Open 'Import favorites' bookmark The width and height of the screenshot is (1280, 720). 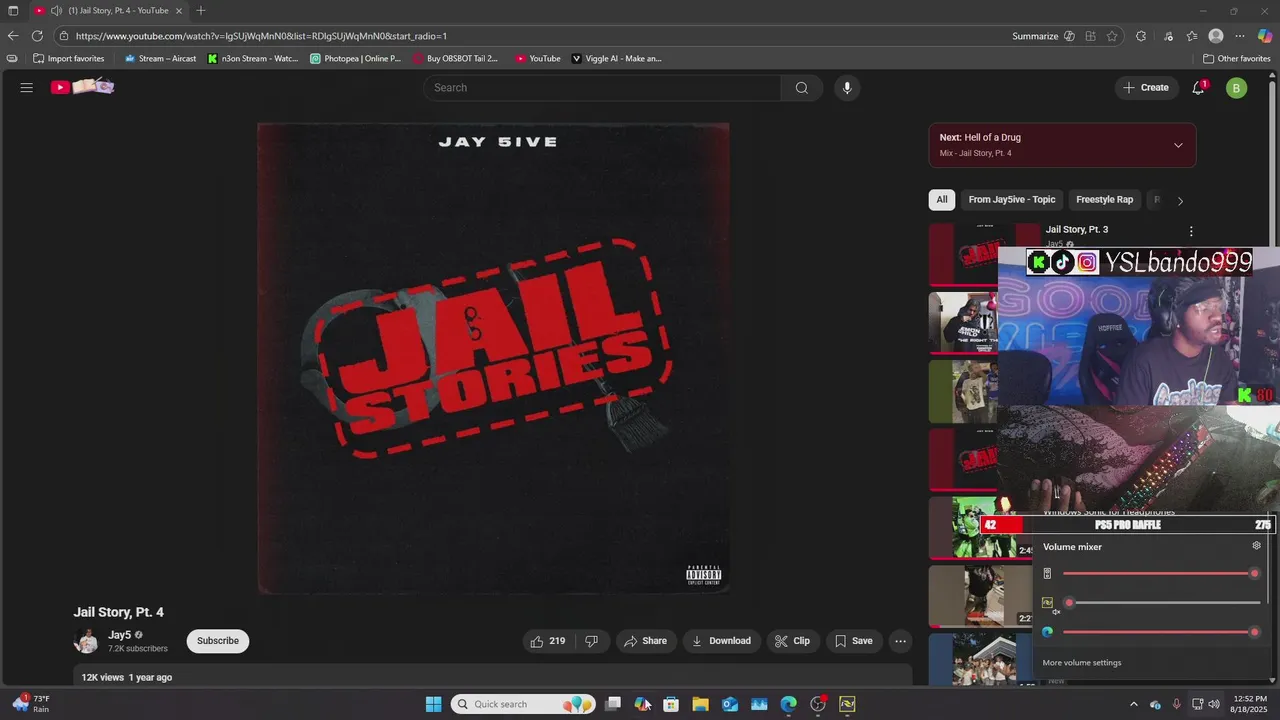(x=68, y=59)
